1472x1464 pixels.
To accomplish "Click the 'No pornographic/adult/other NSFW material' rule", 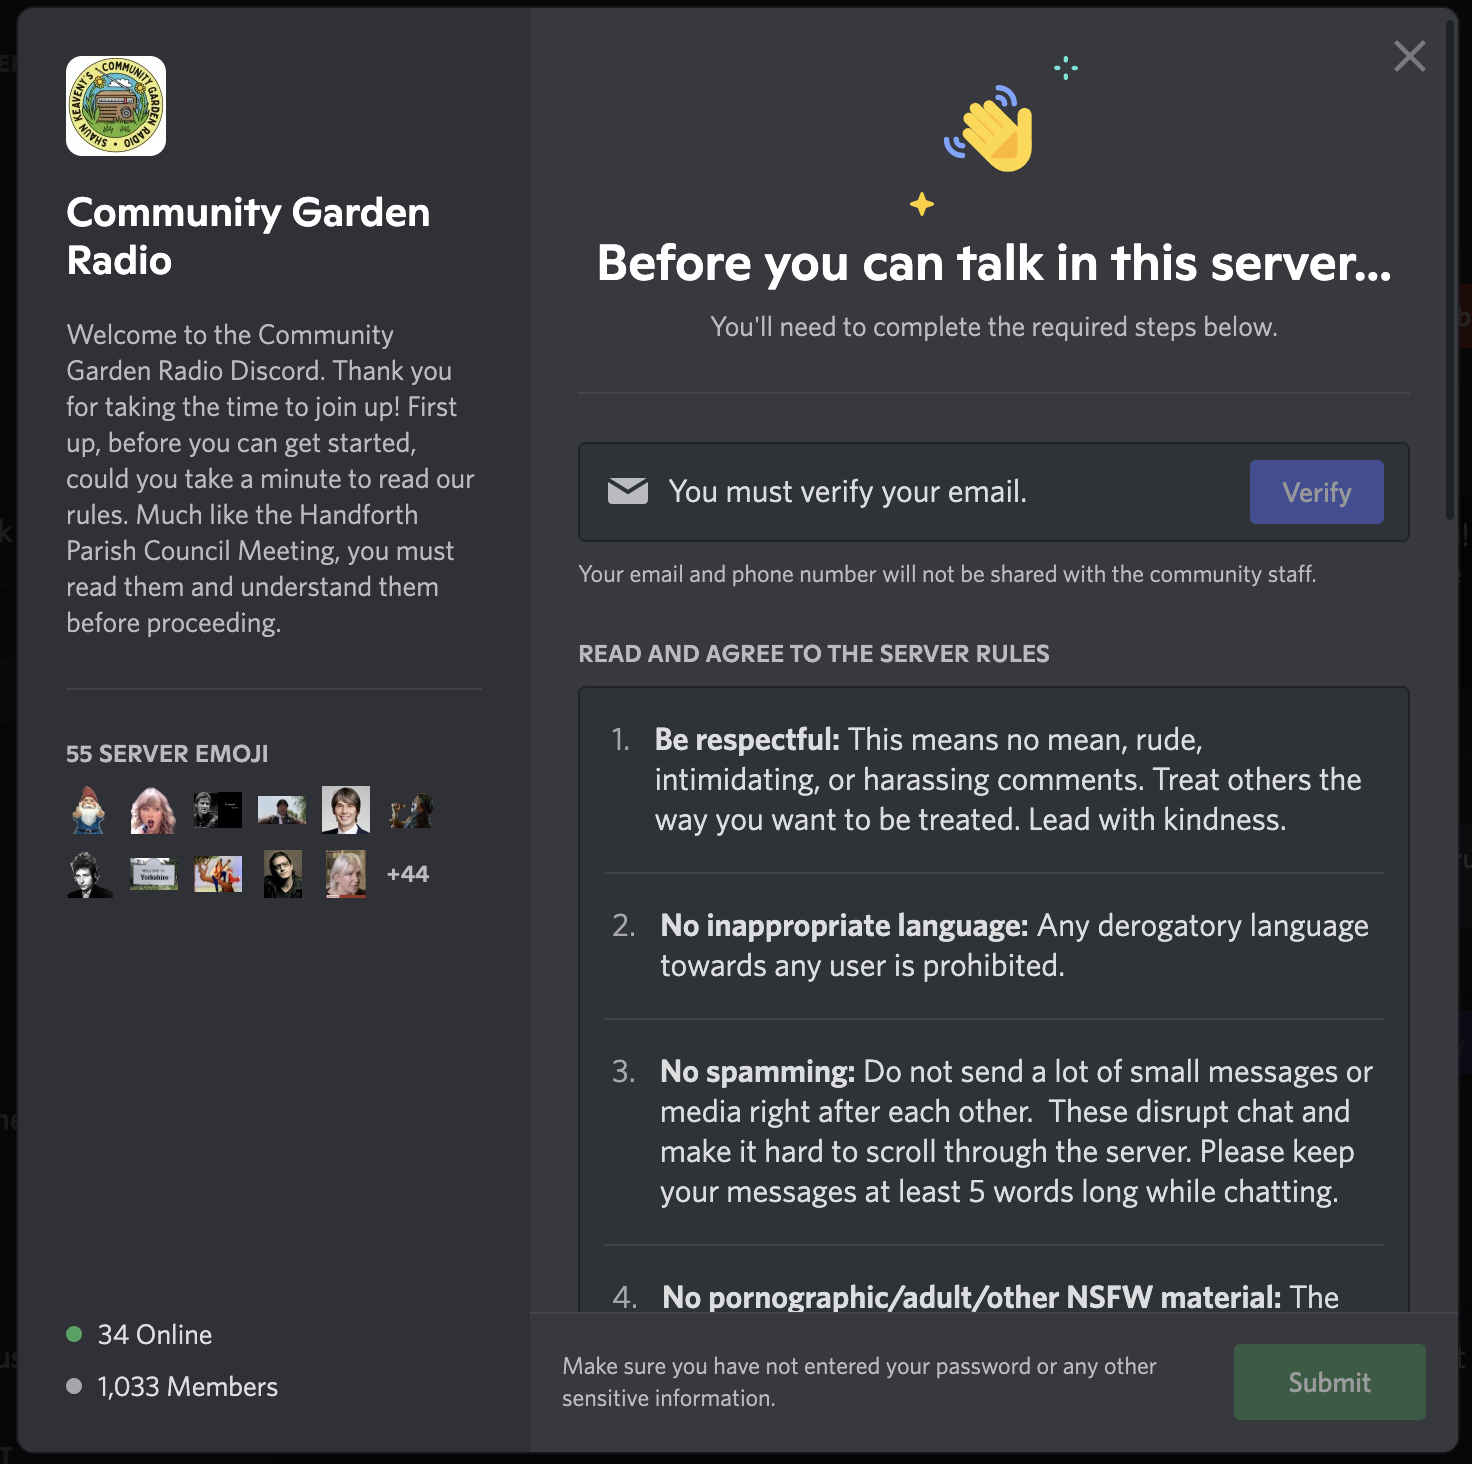I will click(1000, 1296).
